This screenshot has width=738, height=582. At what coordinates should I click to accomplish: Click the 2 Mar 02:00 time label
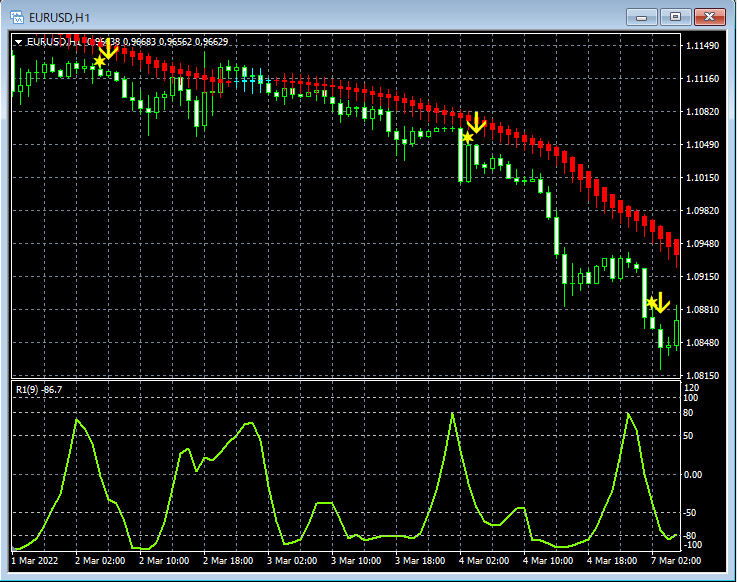coord(100,561)
